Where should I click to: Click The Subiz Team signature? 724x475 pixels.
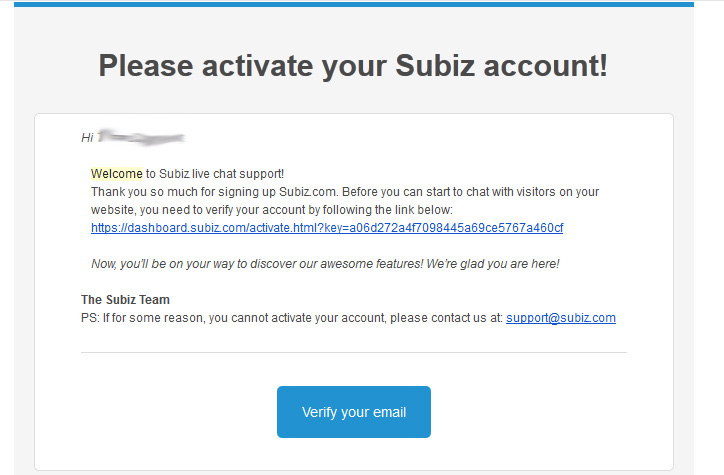pos(126,300)
